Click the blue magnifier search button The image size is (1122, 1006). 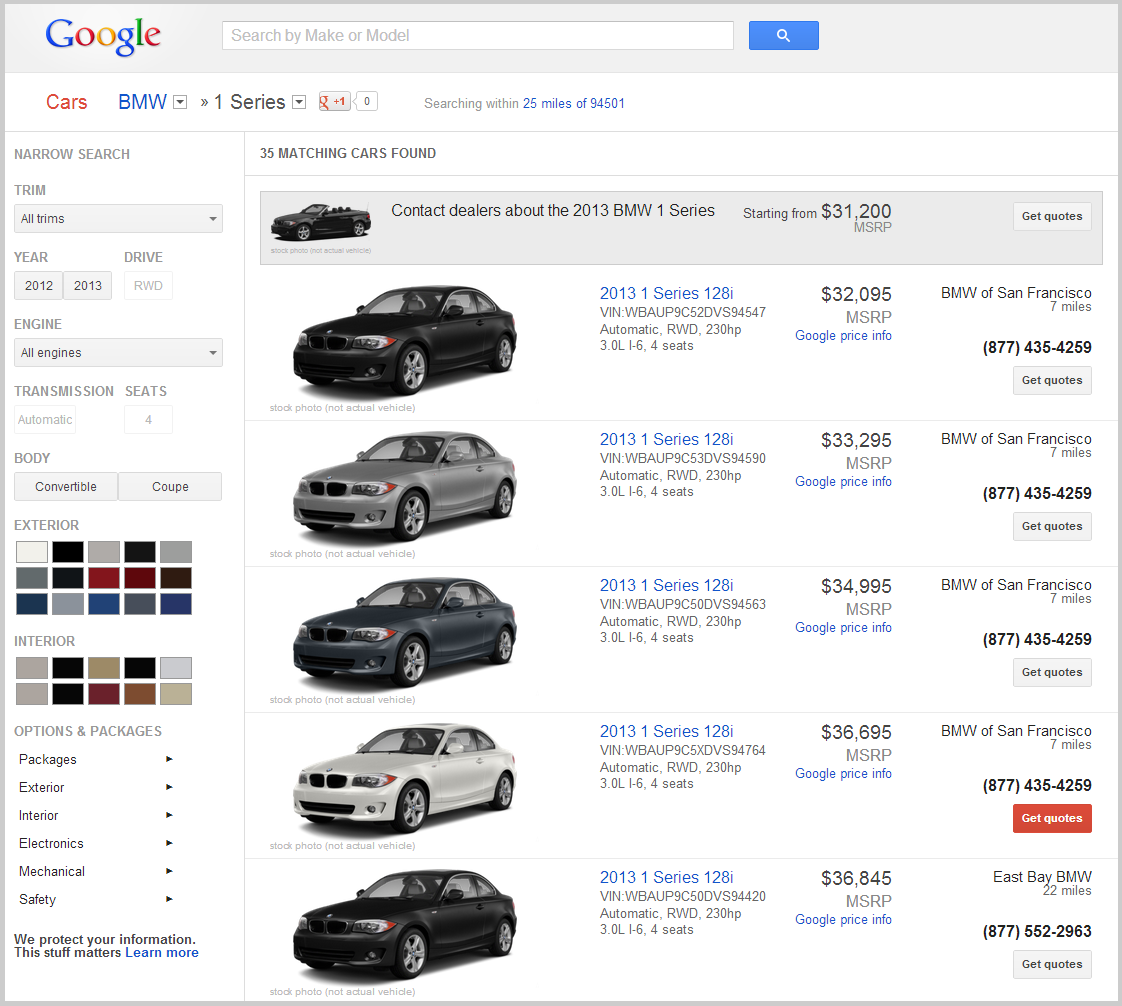click(x=783, y=36)
